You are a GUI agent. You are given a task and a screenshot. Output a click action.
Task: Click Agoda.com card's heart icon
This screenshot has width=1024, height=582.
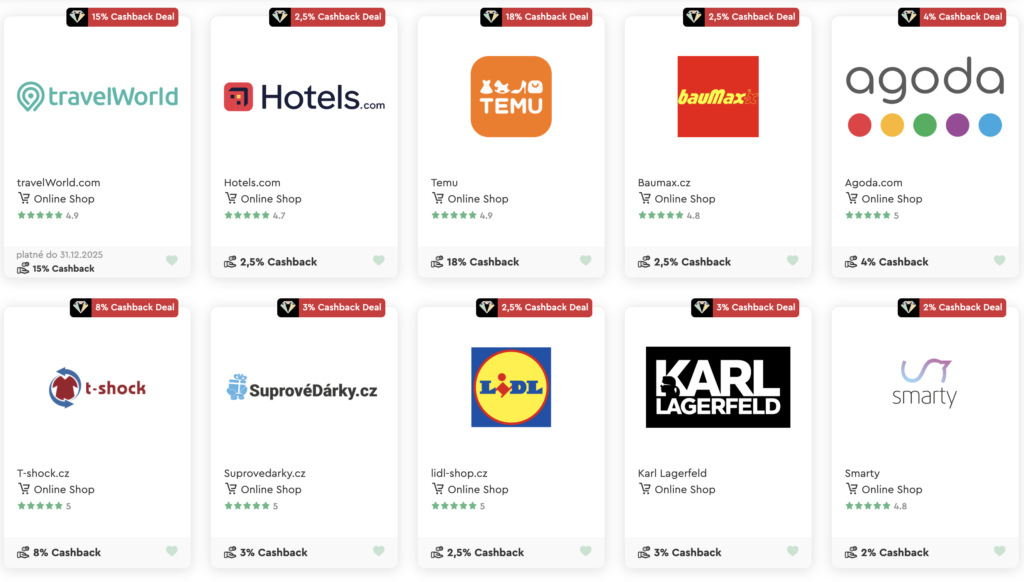pos(1000,260)
